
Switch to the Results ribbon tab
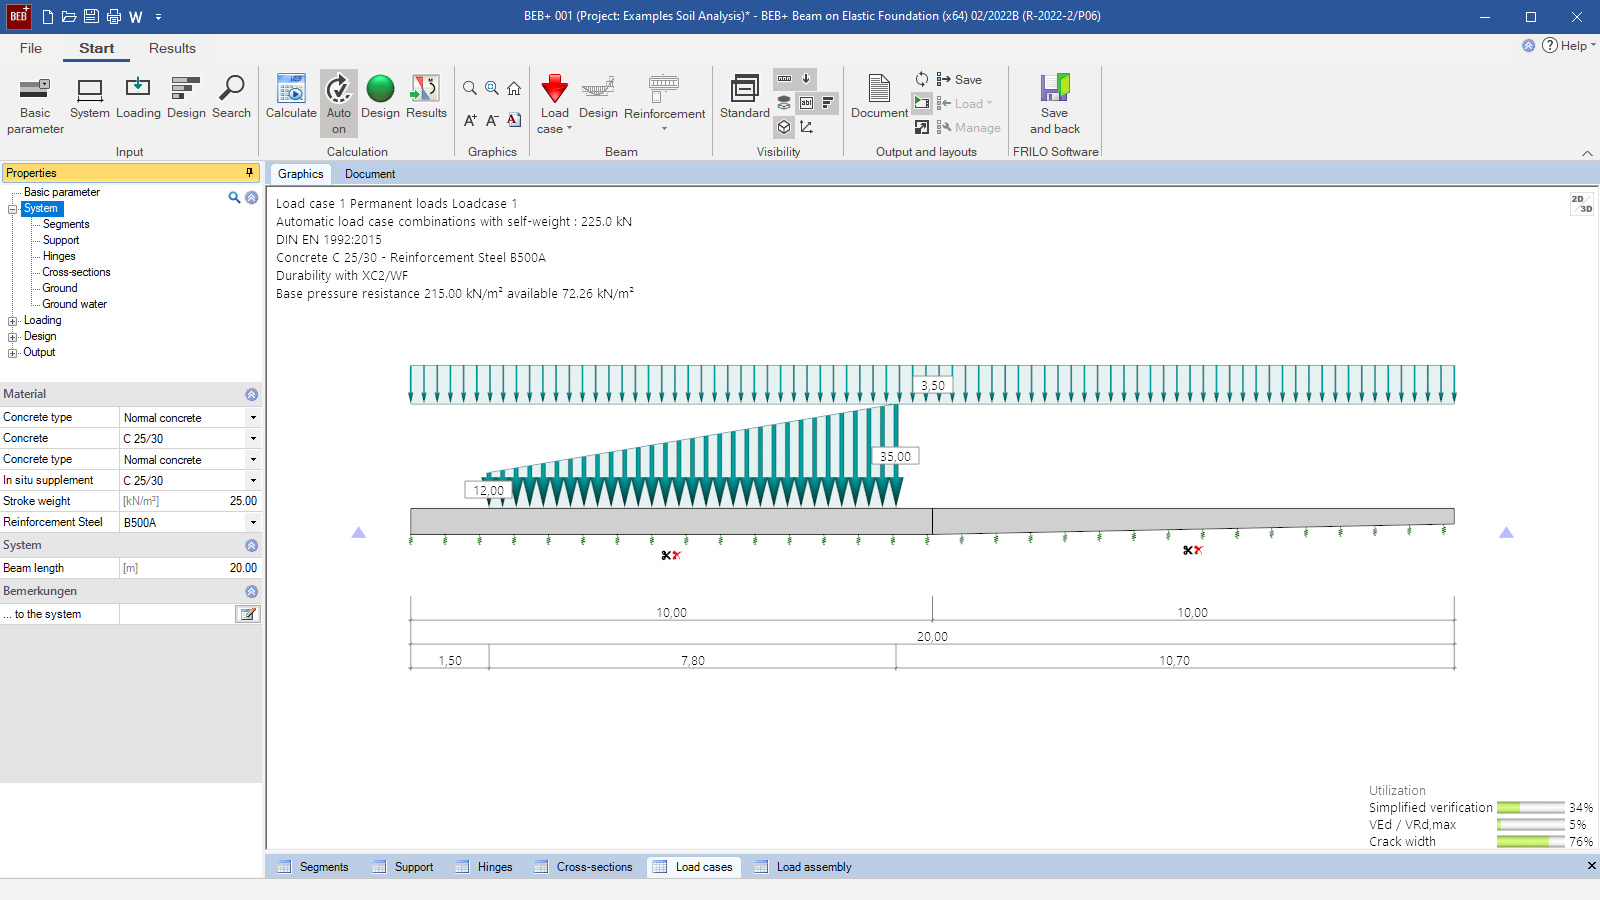tap(172, 48)
